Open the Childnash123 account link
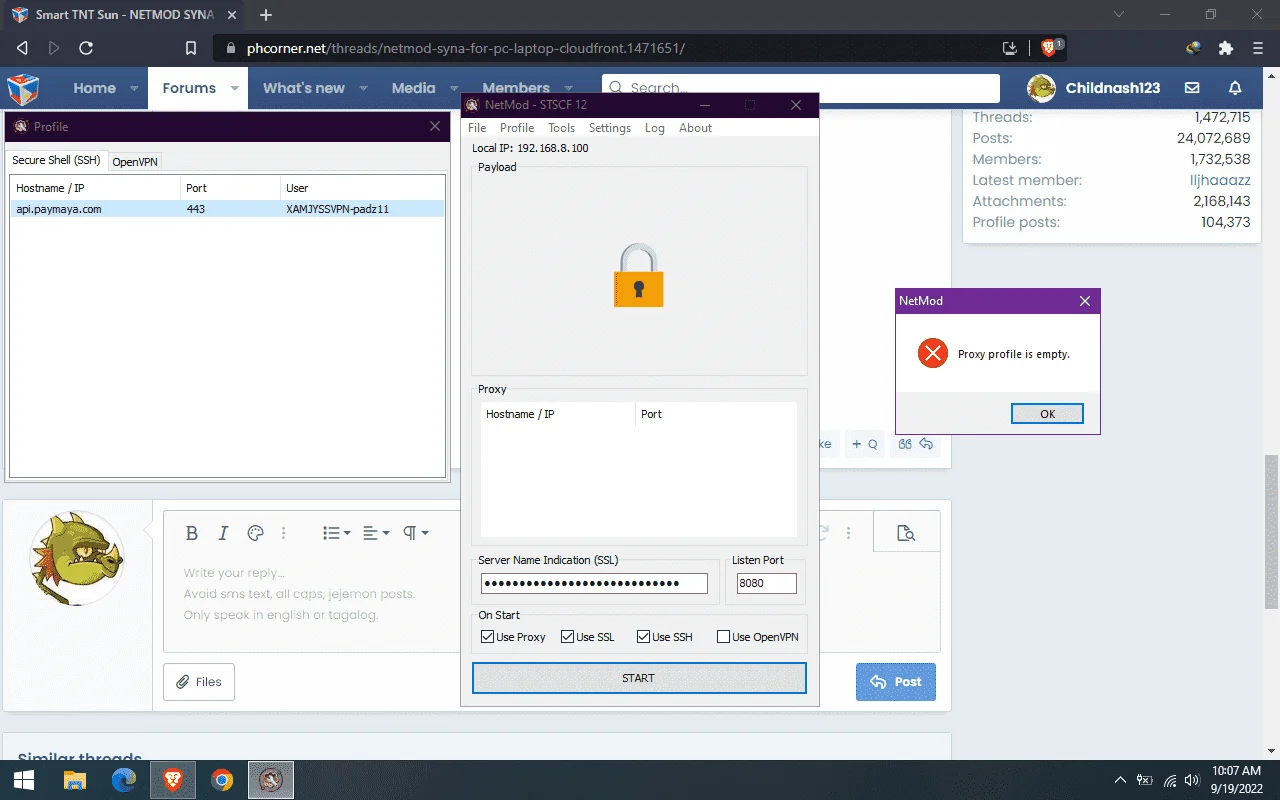The image size is (1280, 800). click(x=1094, y=88)
